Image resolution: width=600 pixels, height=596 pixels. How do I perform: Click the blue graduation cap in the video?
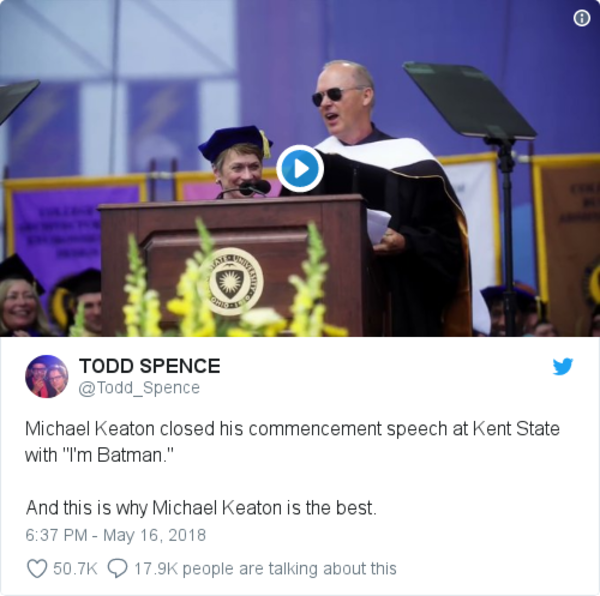(234, 142)
